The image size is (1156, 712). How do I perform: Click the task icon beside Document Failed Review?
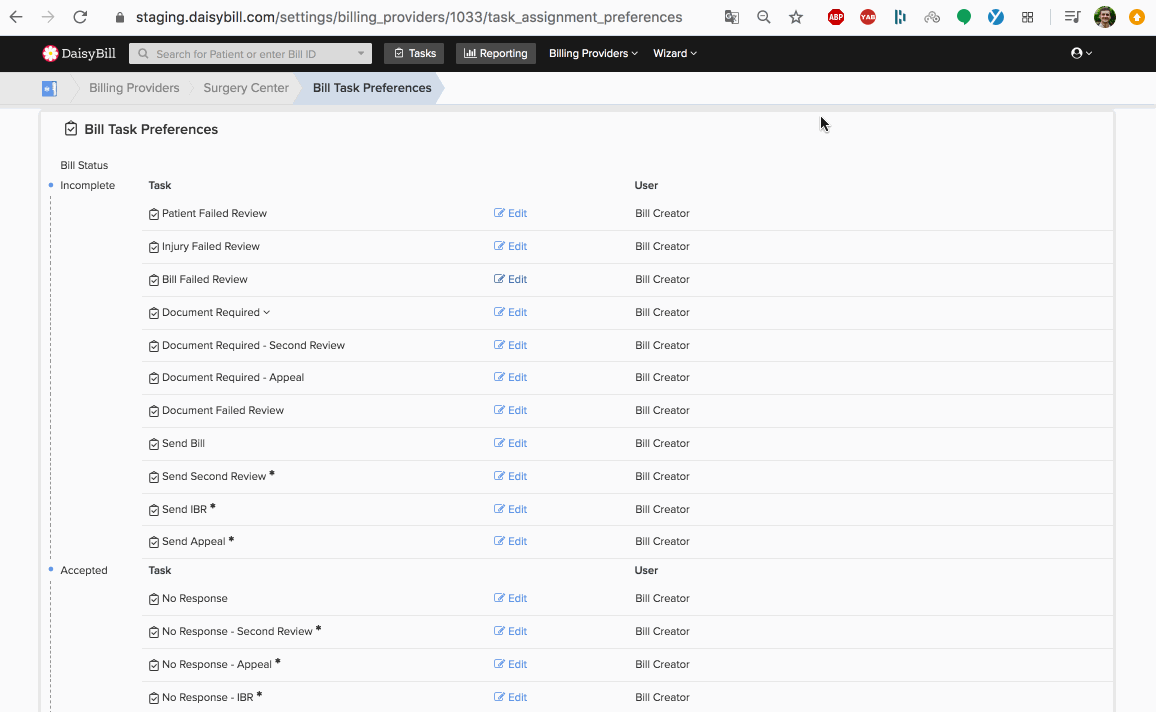[x=153, y=411]
